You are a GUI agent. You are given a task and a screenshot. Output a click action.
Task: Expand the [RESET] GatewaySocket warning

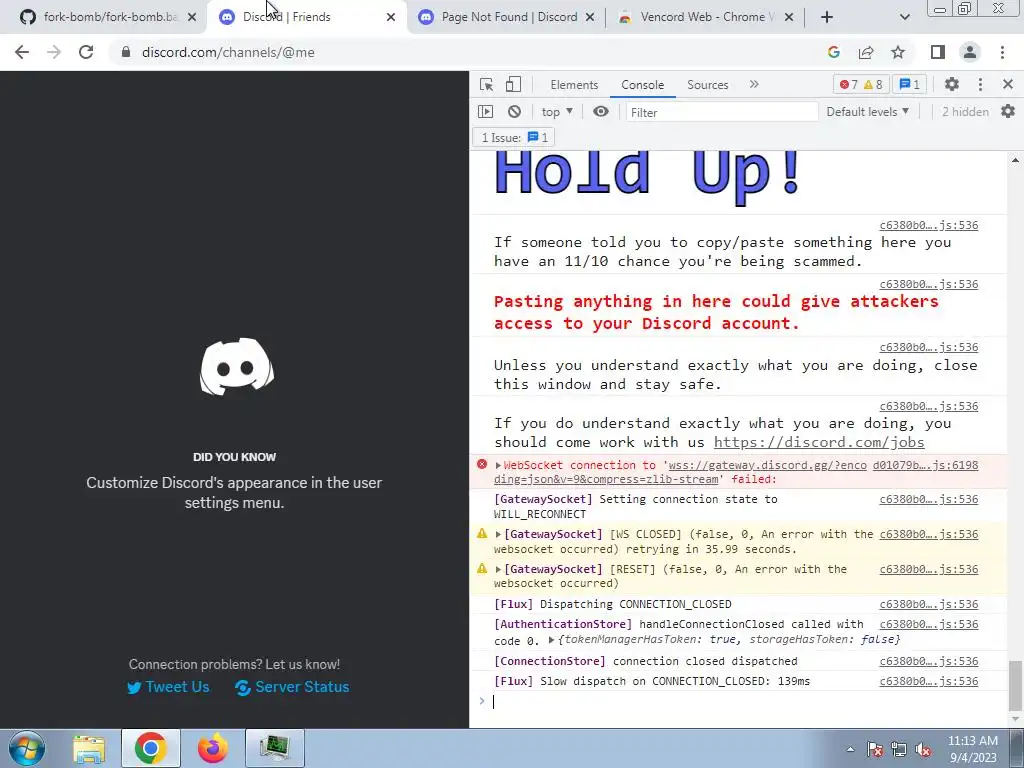(498, 569)
